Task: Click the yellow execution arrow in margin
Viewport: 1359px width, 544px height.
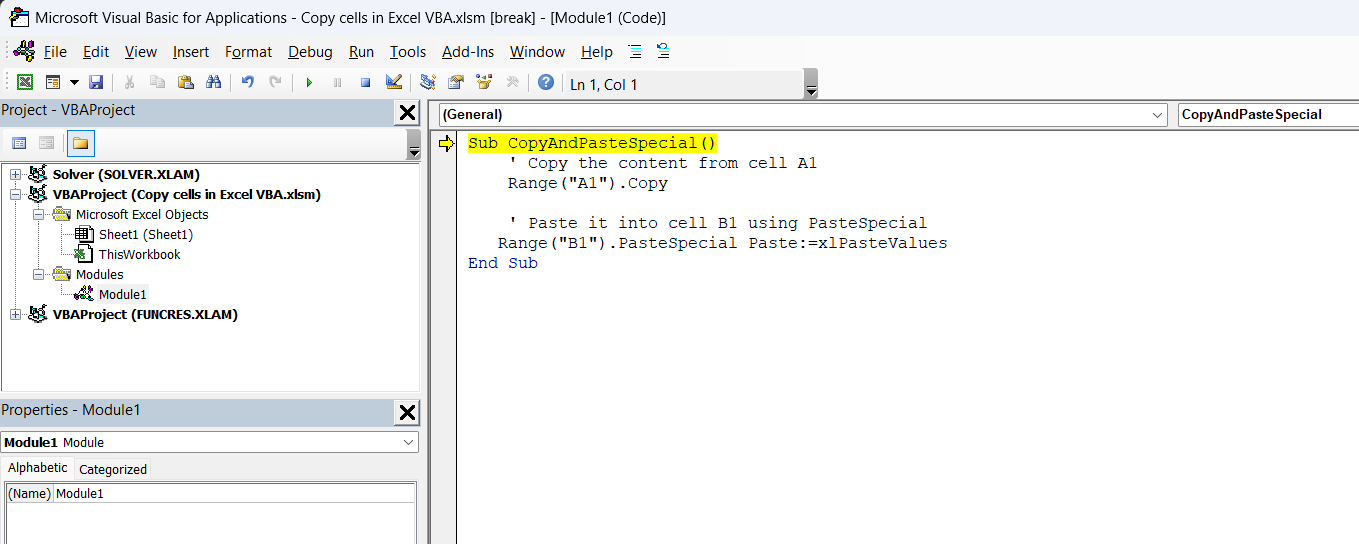Action: (446, 144)
